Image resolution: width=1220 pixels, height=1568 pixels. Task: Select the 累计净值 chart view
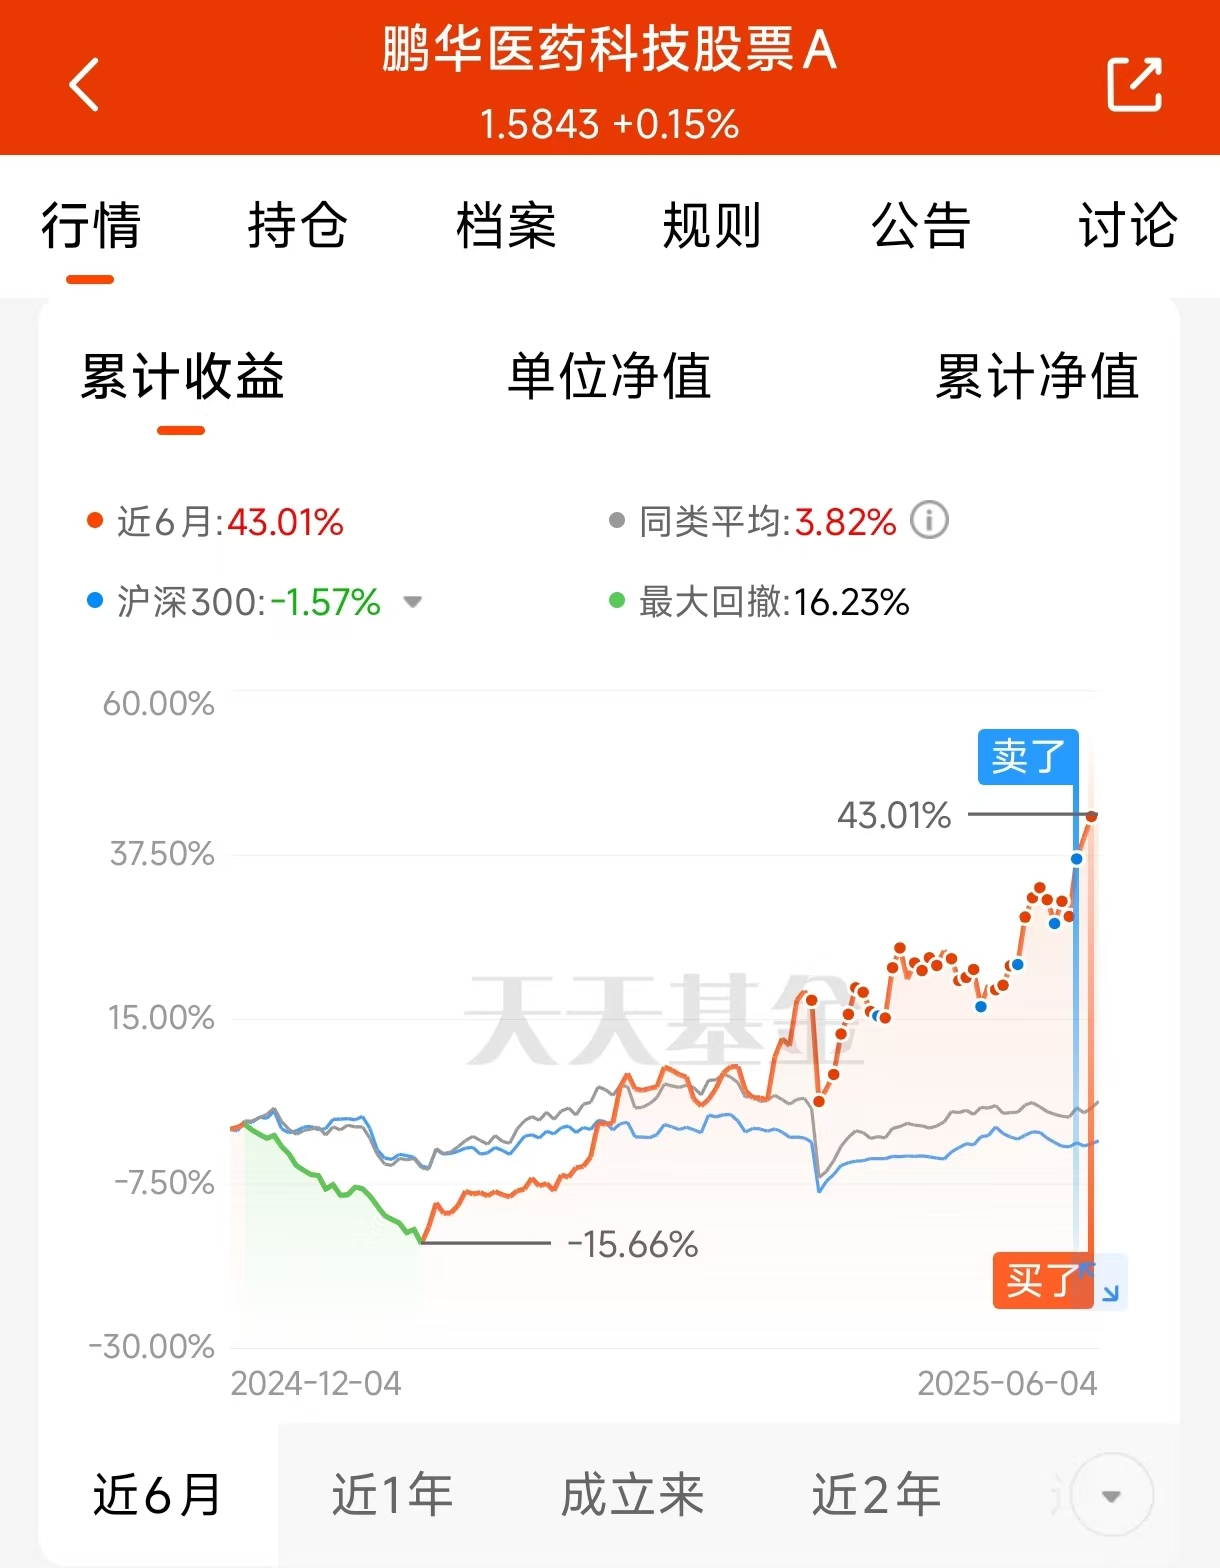point(1037,376)
